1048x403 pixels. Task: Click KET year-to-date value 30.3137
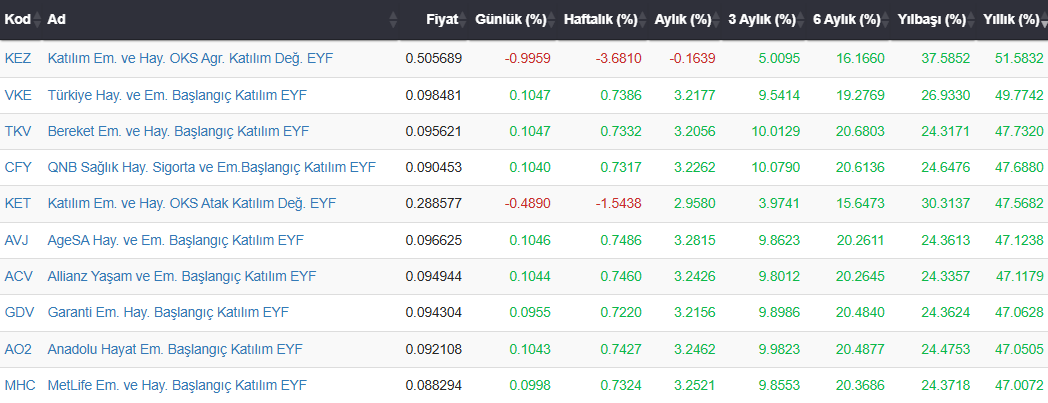tap(945, 203)
